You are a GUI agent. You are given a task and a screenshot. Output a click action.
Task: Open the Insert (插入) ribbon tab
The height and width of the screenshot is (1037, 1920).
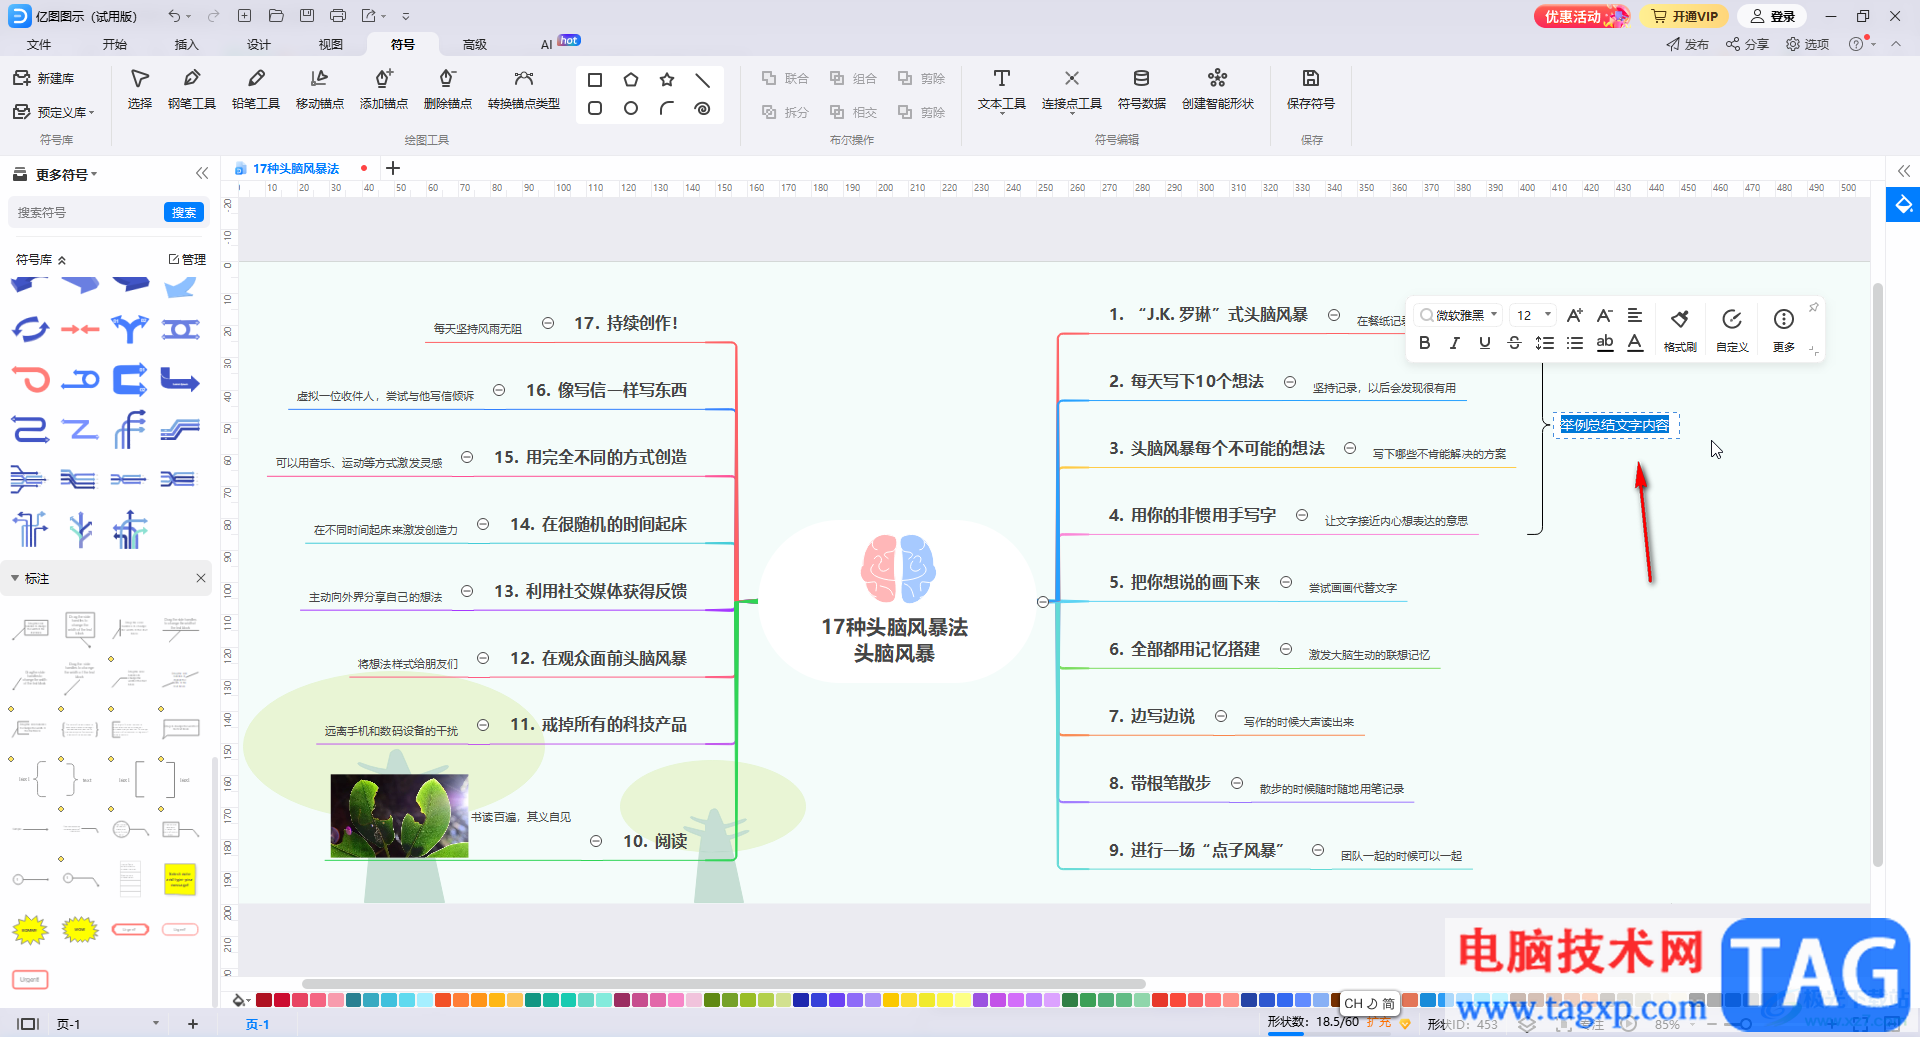point(187,44)
